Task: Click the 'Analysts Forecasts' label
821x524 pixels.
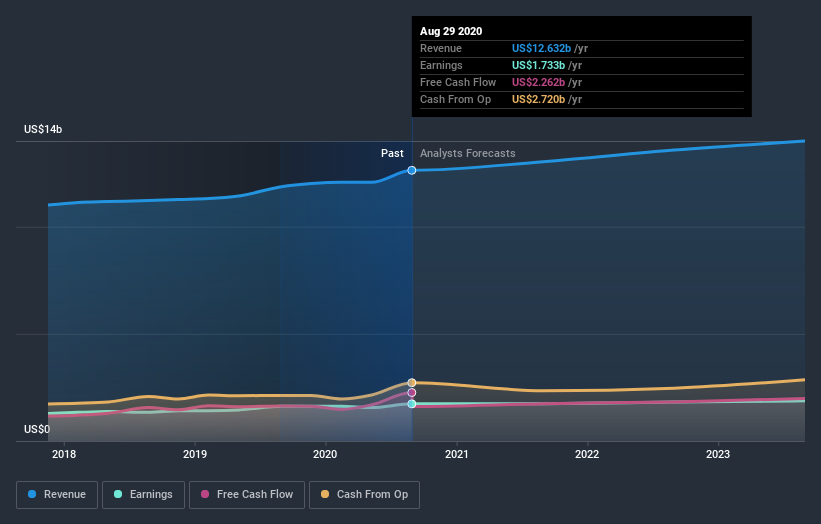Action: point(468,153)
